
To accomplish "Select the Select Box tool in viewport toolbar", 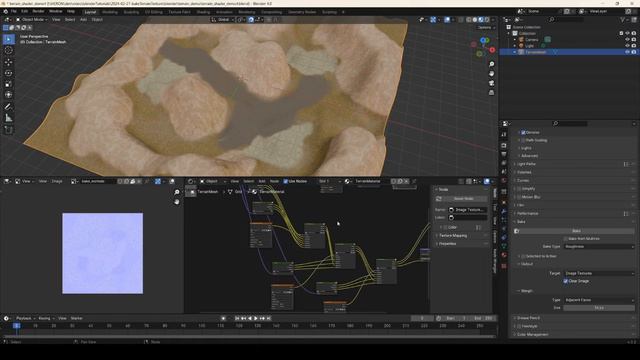I will click(x=8, y=39).
